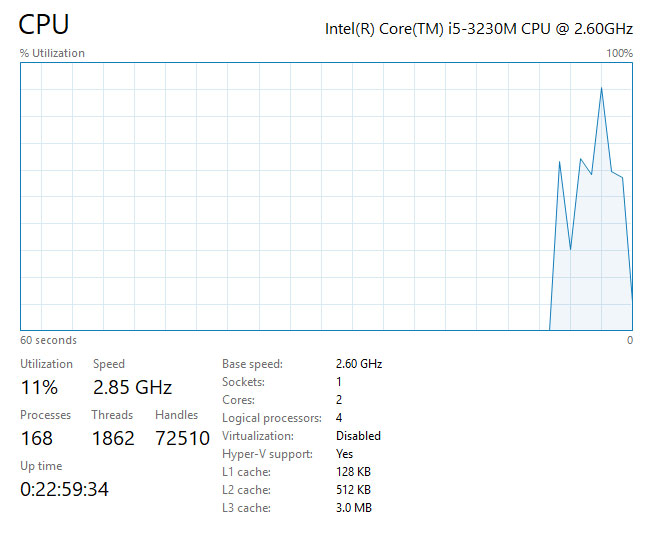
Task: Click the tallest peak in the CPU graph
Action: pyautogui.click(x=601, y=89)
